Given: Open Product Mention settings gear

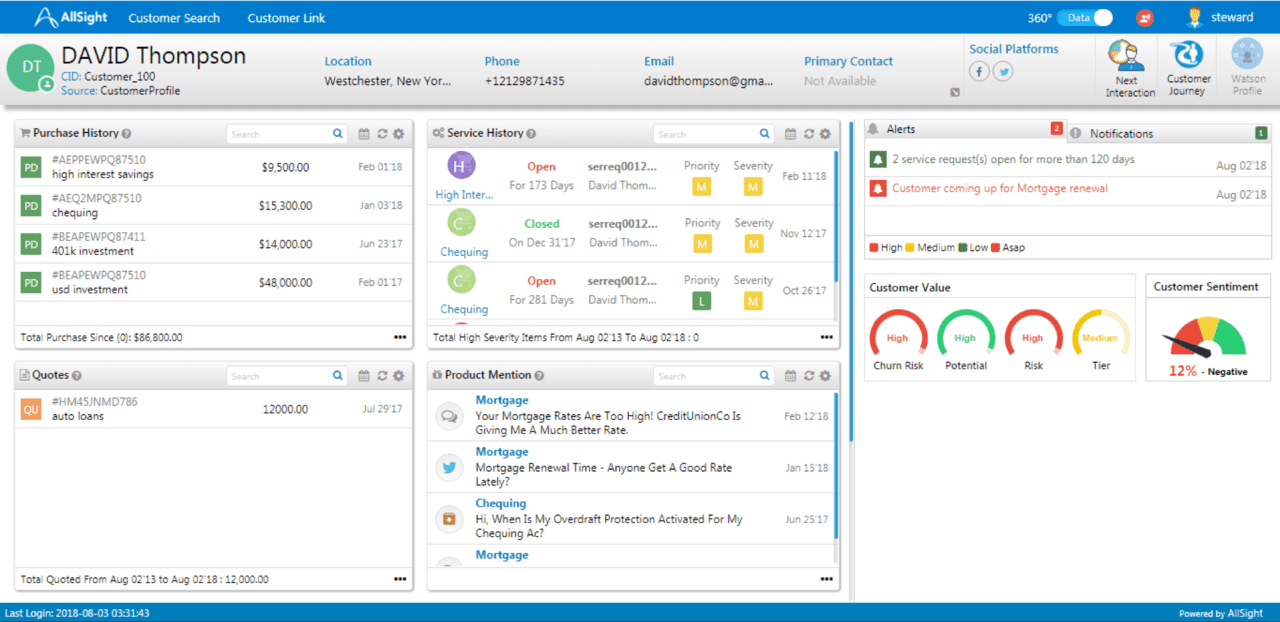Looking at the screenshot, I should (825, 376).
